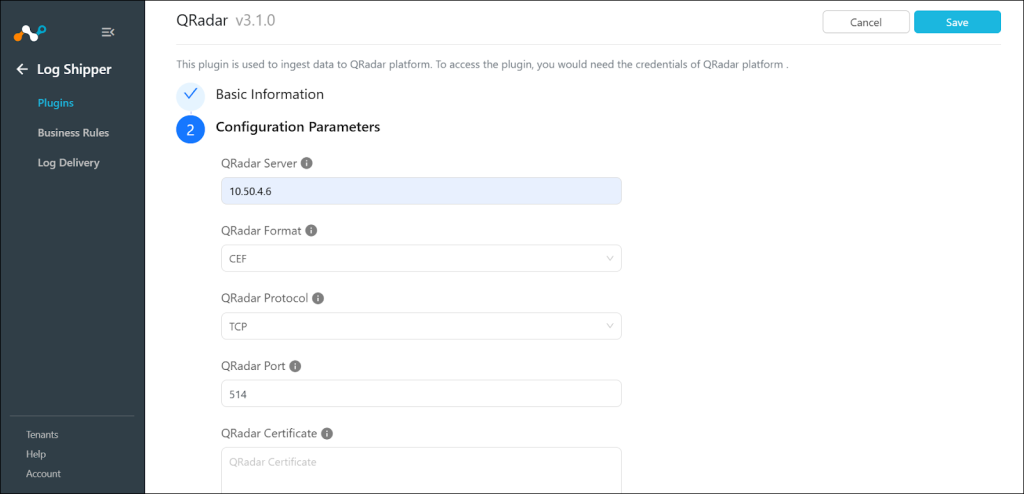The image size is (1024, 494).
Task: Click the version v3.1.0 text
Action: tap(255, 20)
